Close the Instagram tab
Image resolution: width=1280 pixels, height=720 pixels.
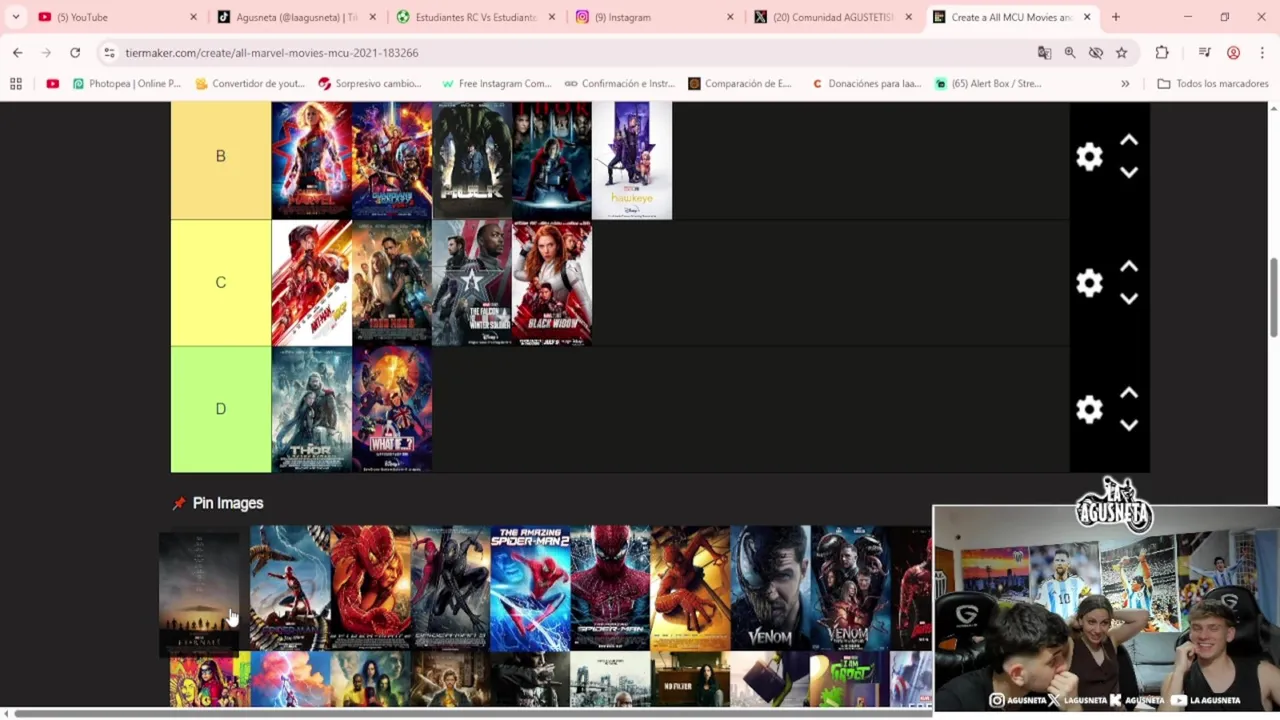[x=730, y=17]
